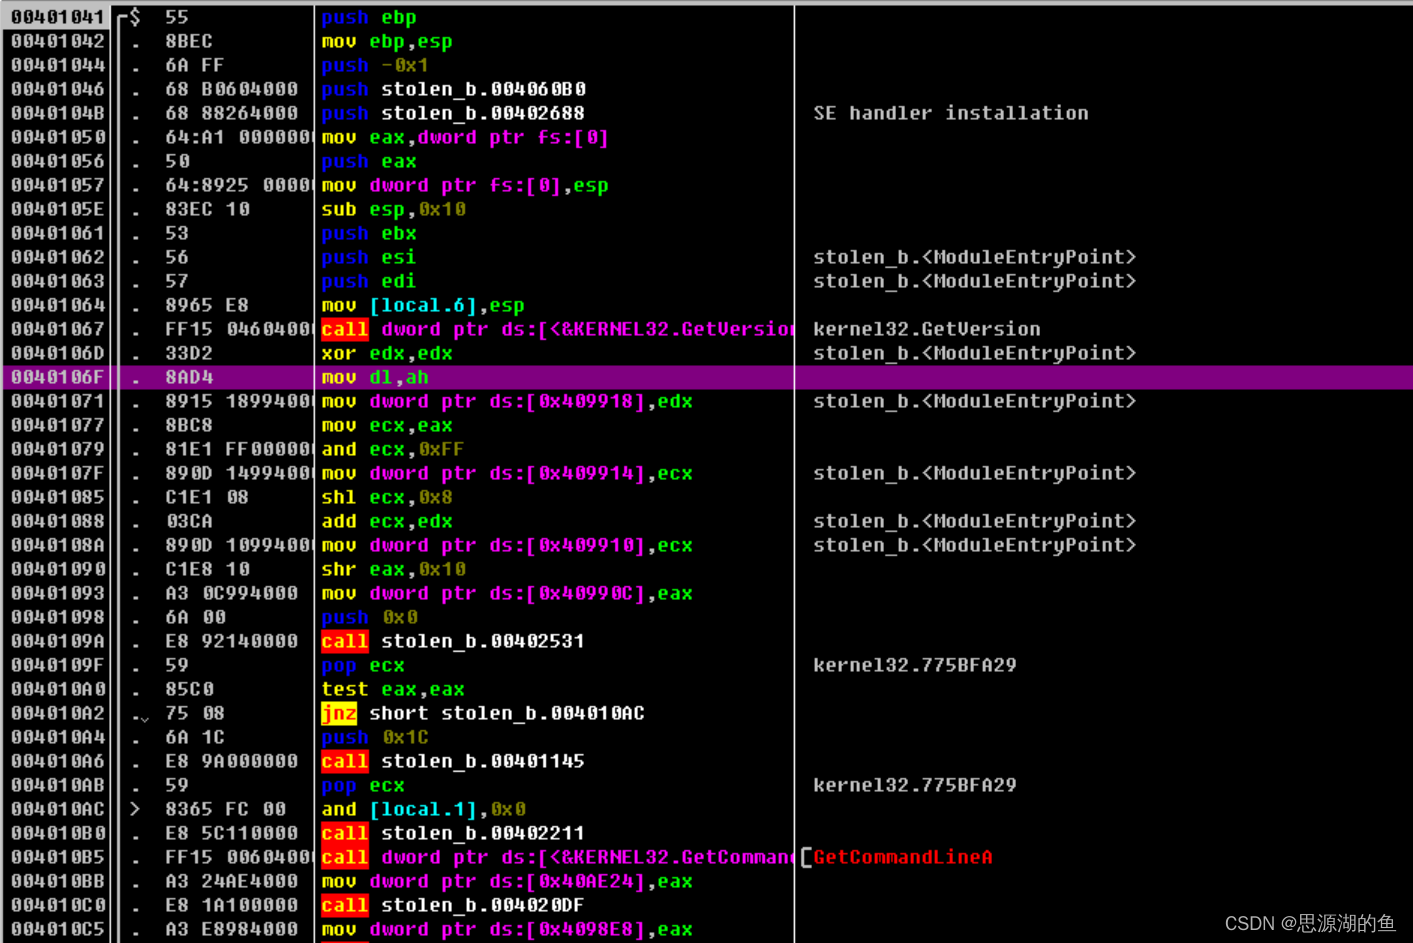Screen dimensions: 1413x943
Task: Click hex bytes "C1E1 08"
Action: (207, 497)
